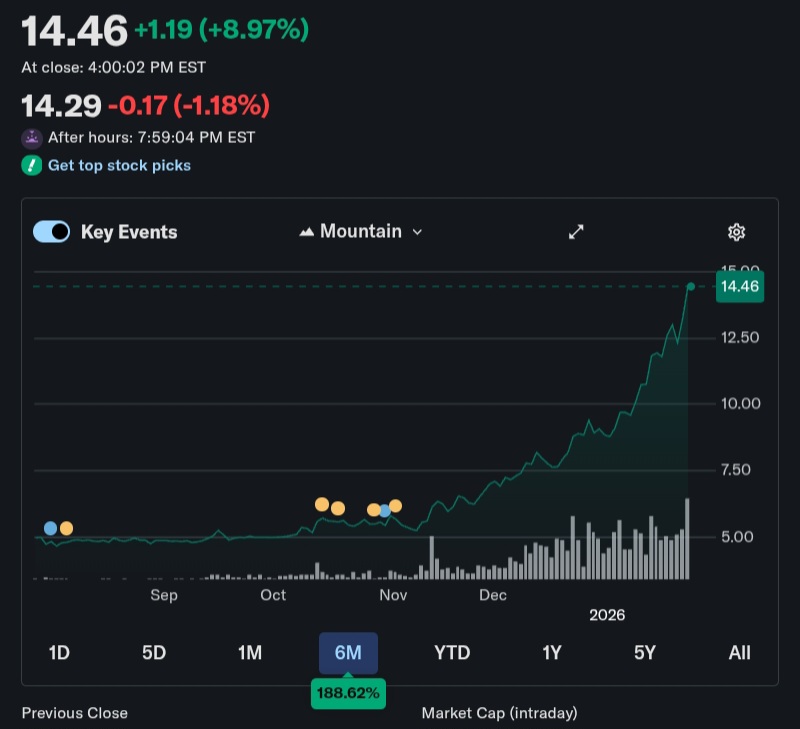
Task: Click the purple after-hours moon icon
Action: pyautogui.click(x=32, y=138)
